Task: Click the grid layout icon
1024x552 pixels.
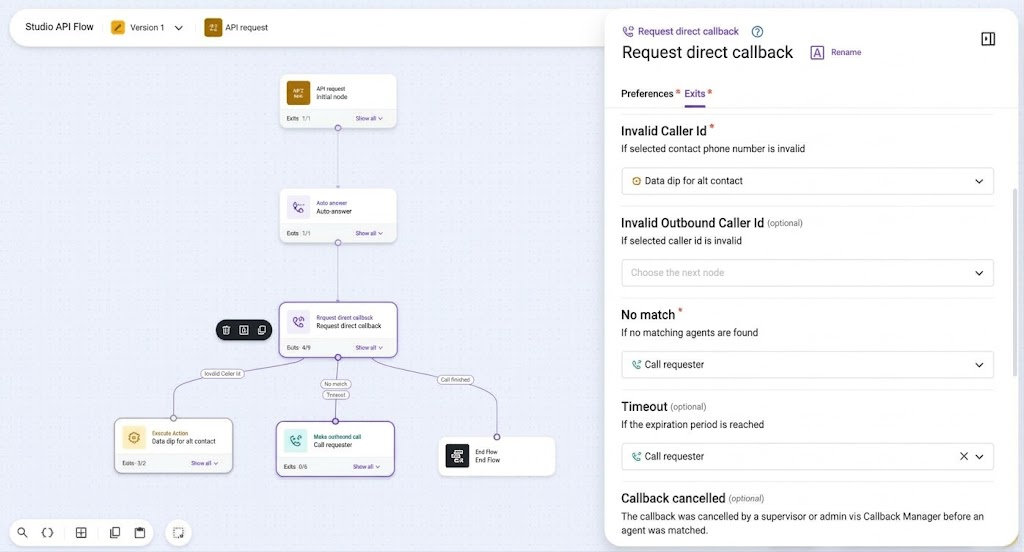Action: click(x=81, y=532)
